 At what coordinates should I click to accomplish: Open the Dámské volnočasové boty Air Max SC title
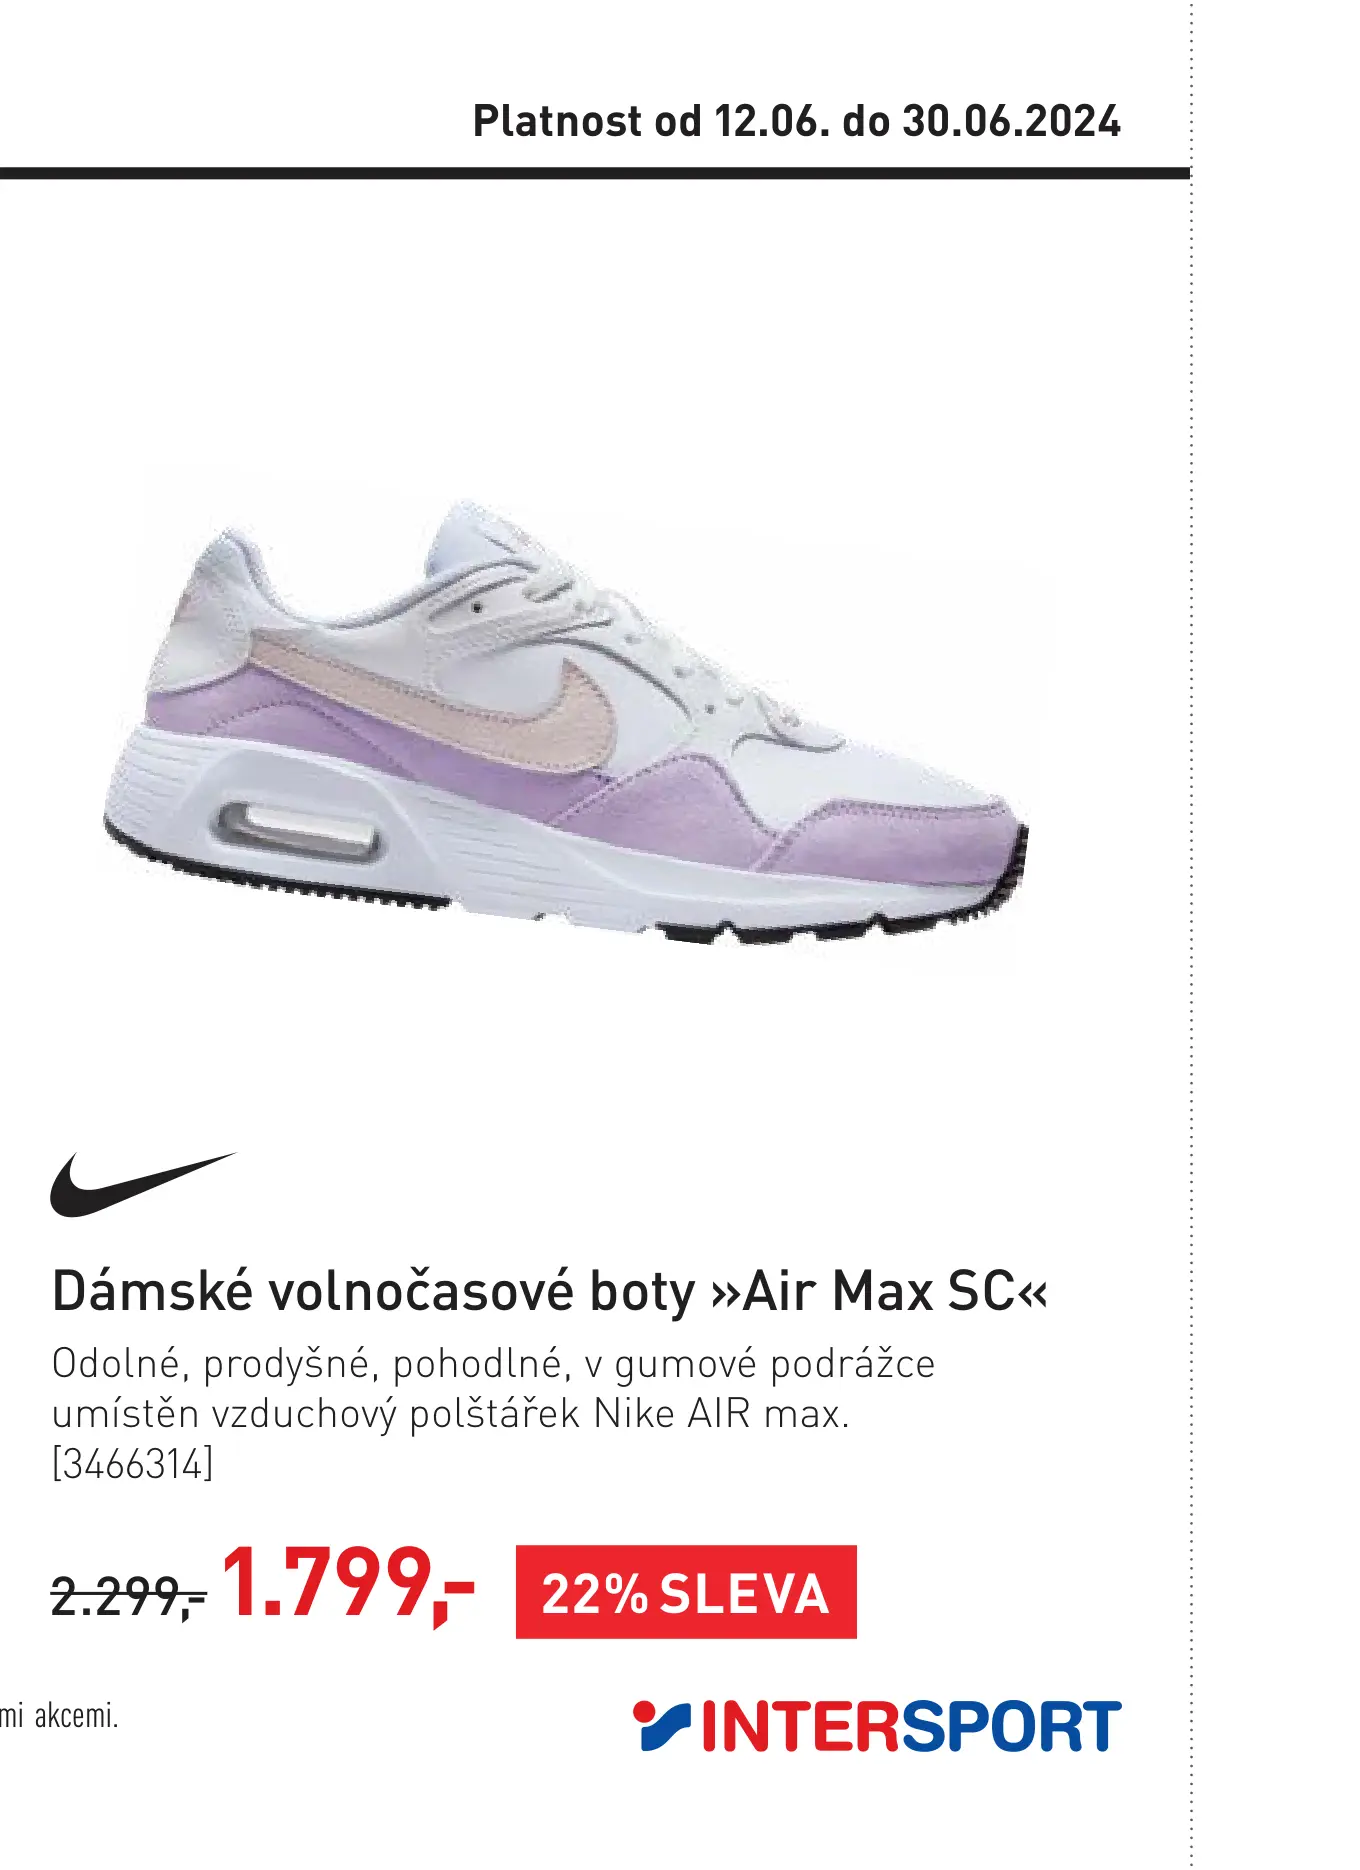549,1291
